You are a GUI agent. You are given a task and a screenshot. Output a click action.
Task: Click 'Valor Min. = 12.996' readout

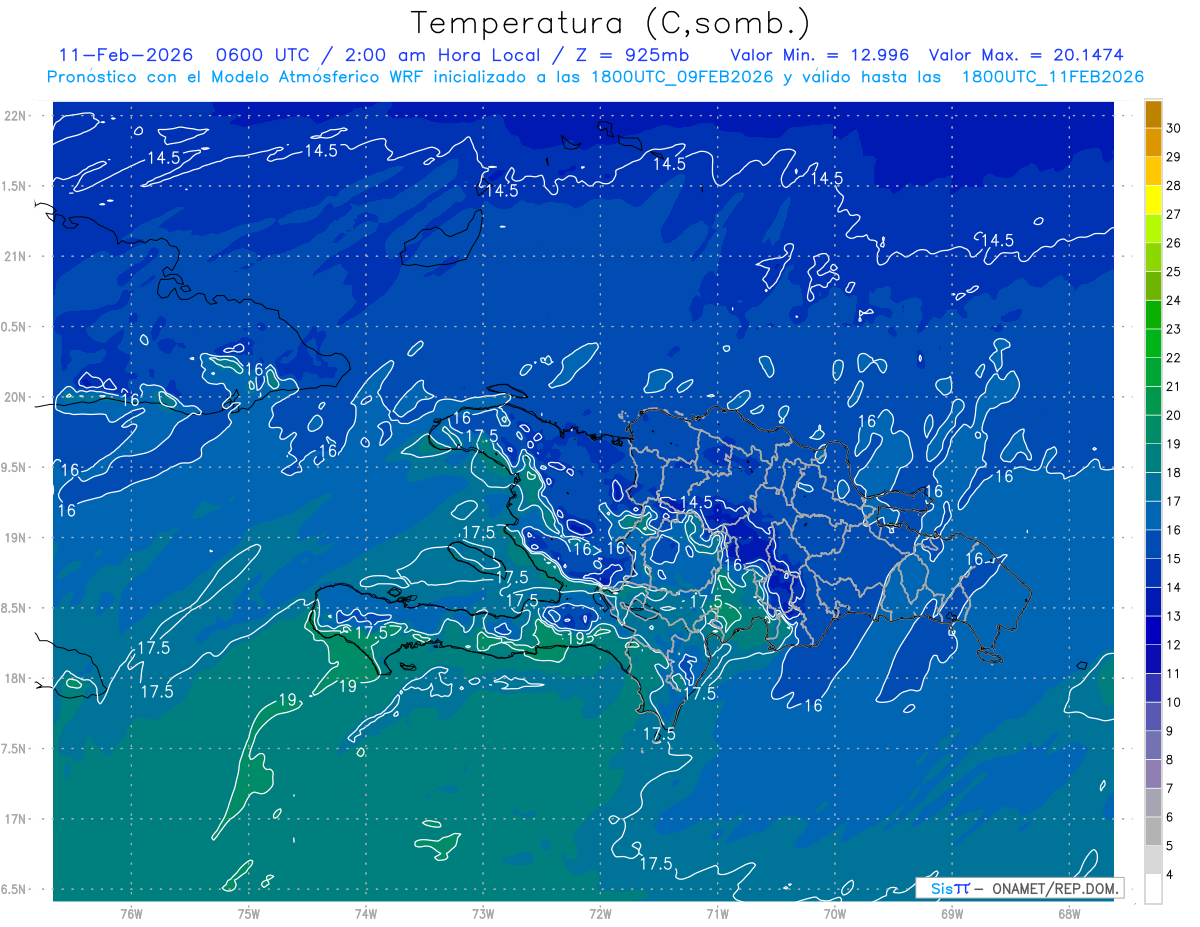click(x=819, y=55)
